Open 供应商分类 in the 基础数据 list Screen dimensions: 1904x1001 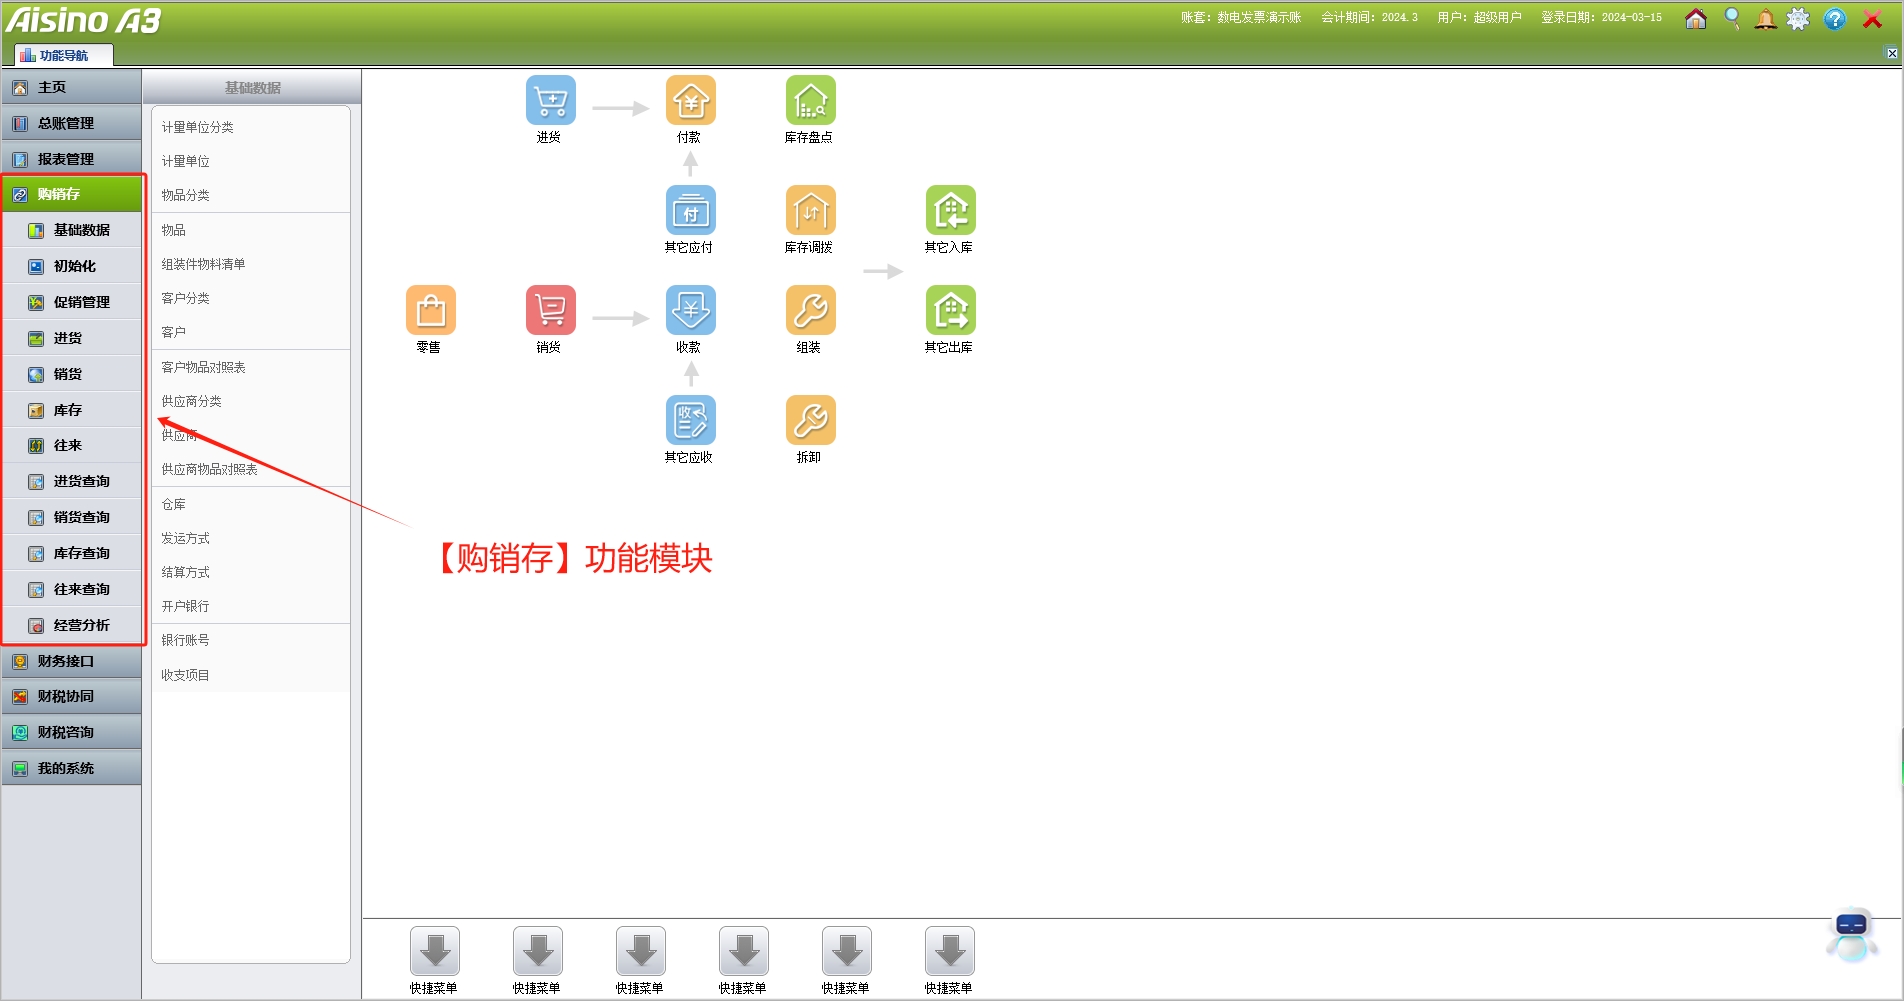pos(192,401)
